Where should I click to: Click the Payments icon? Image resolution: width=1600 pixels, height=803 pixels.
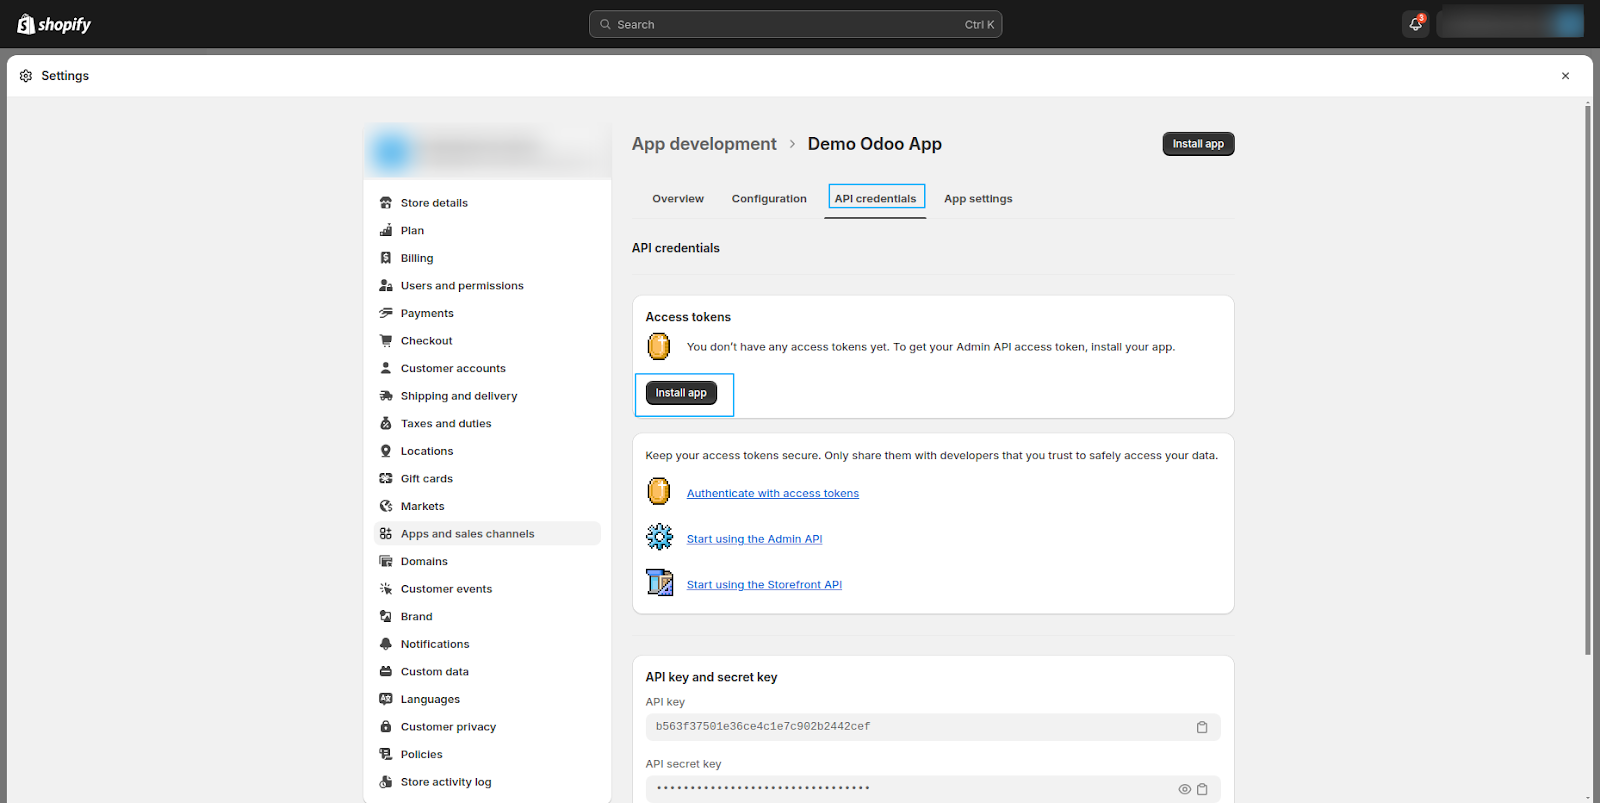tap(386, 313)
